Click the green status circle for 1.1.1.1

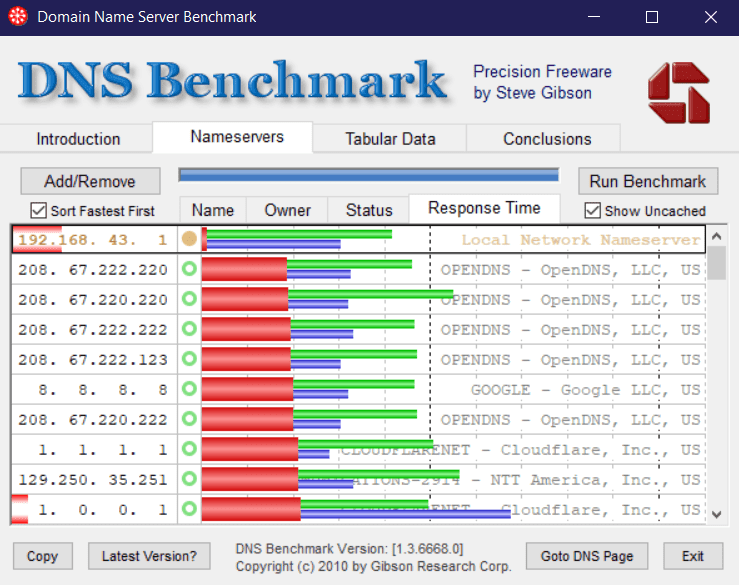[189, 449]
